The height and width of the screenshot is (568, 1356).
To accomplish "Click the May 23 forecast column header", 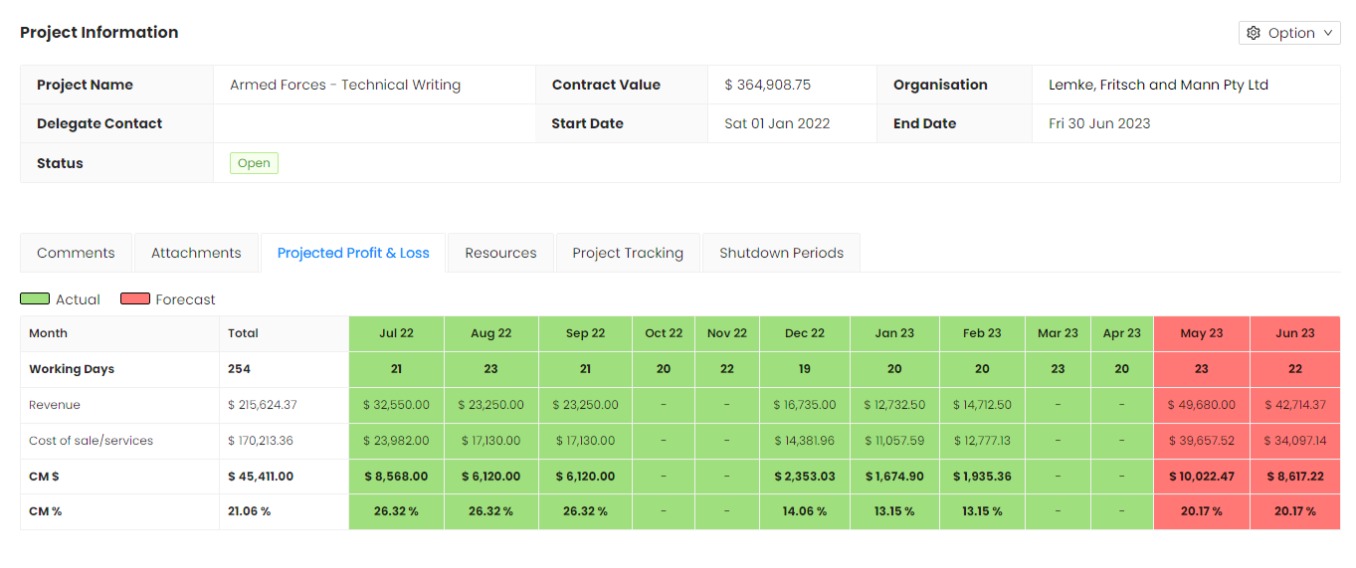I will 1201,333.
